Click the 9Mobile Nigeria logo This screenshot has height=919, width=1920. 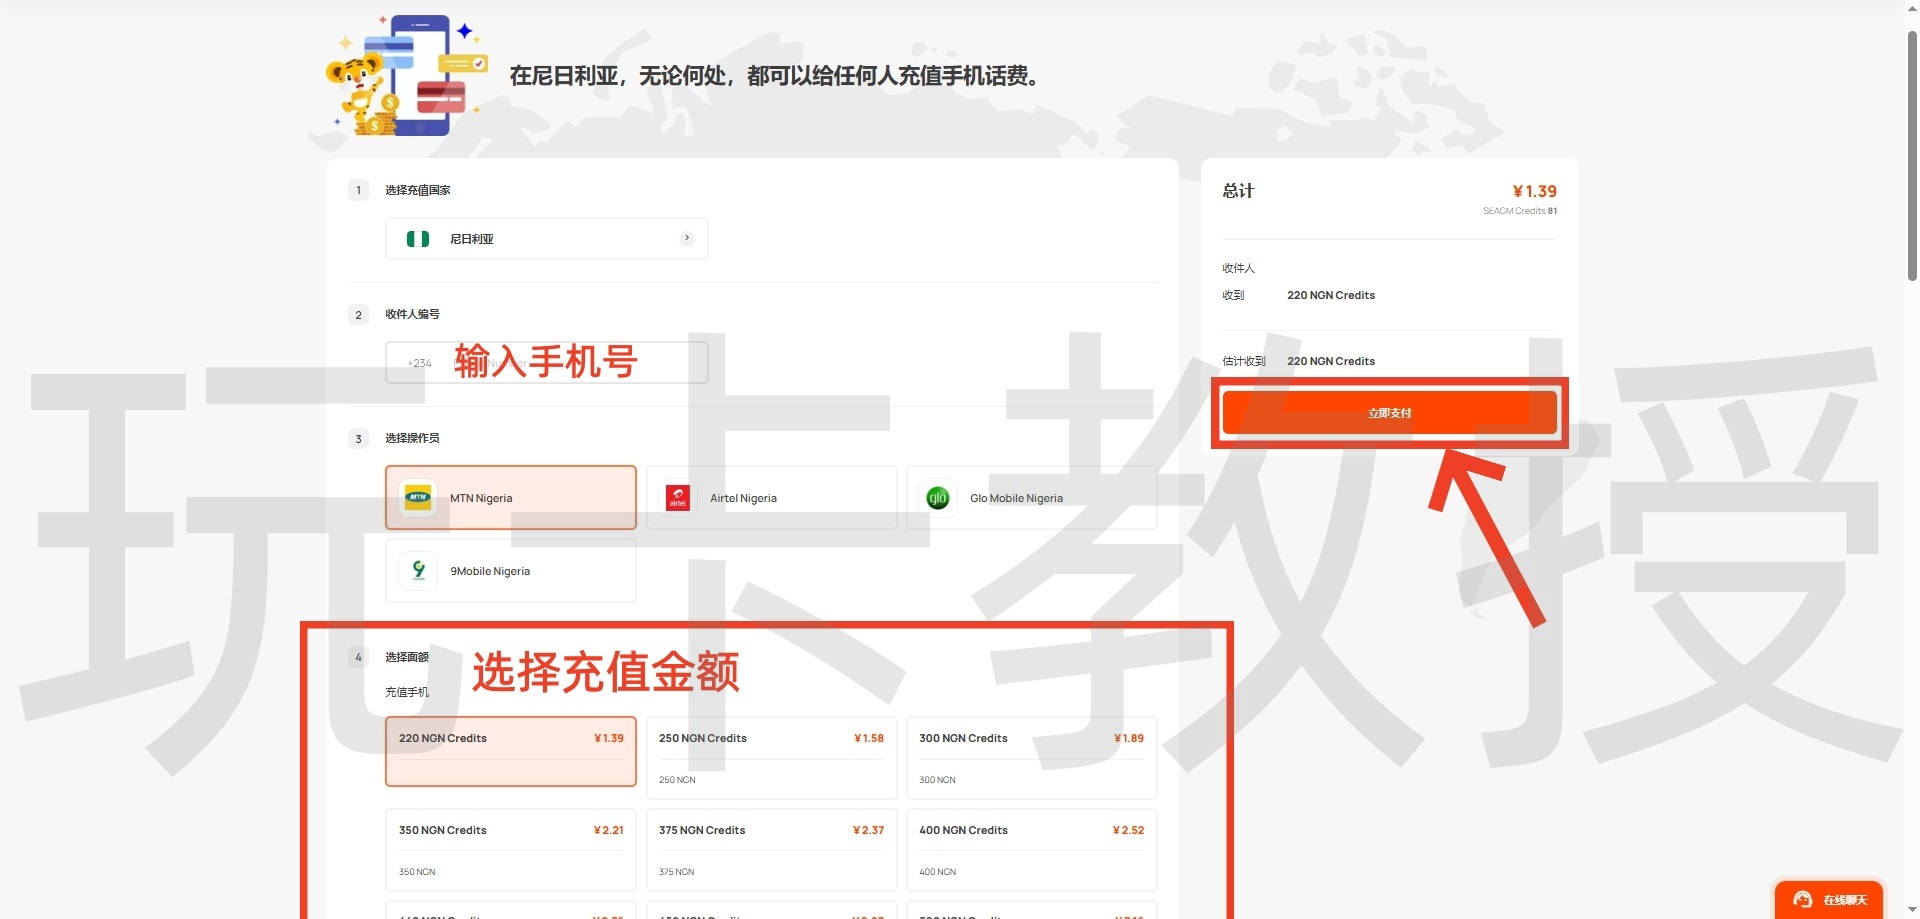click(x=418, y=570)
